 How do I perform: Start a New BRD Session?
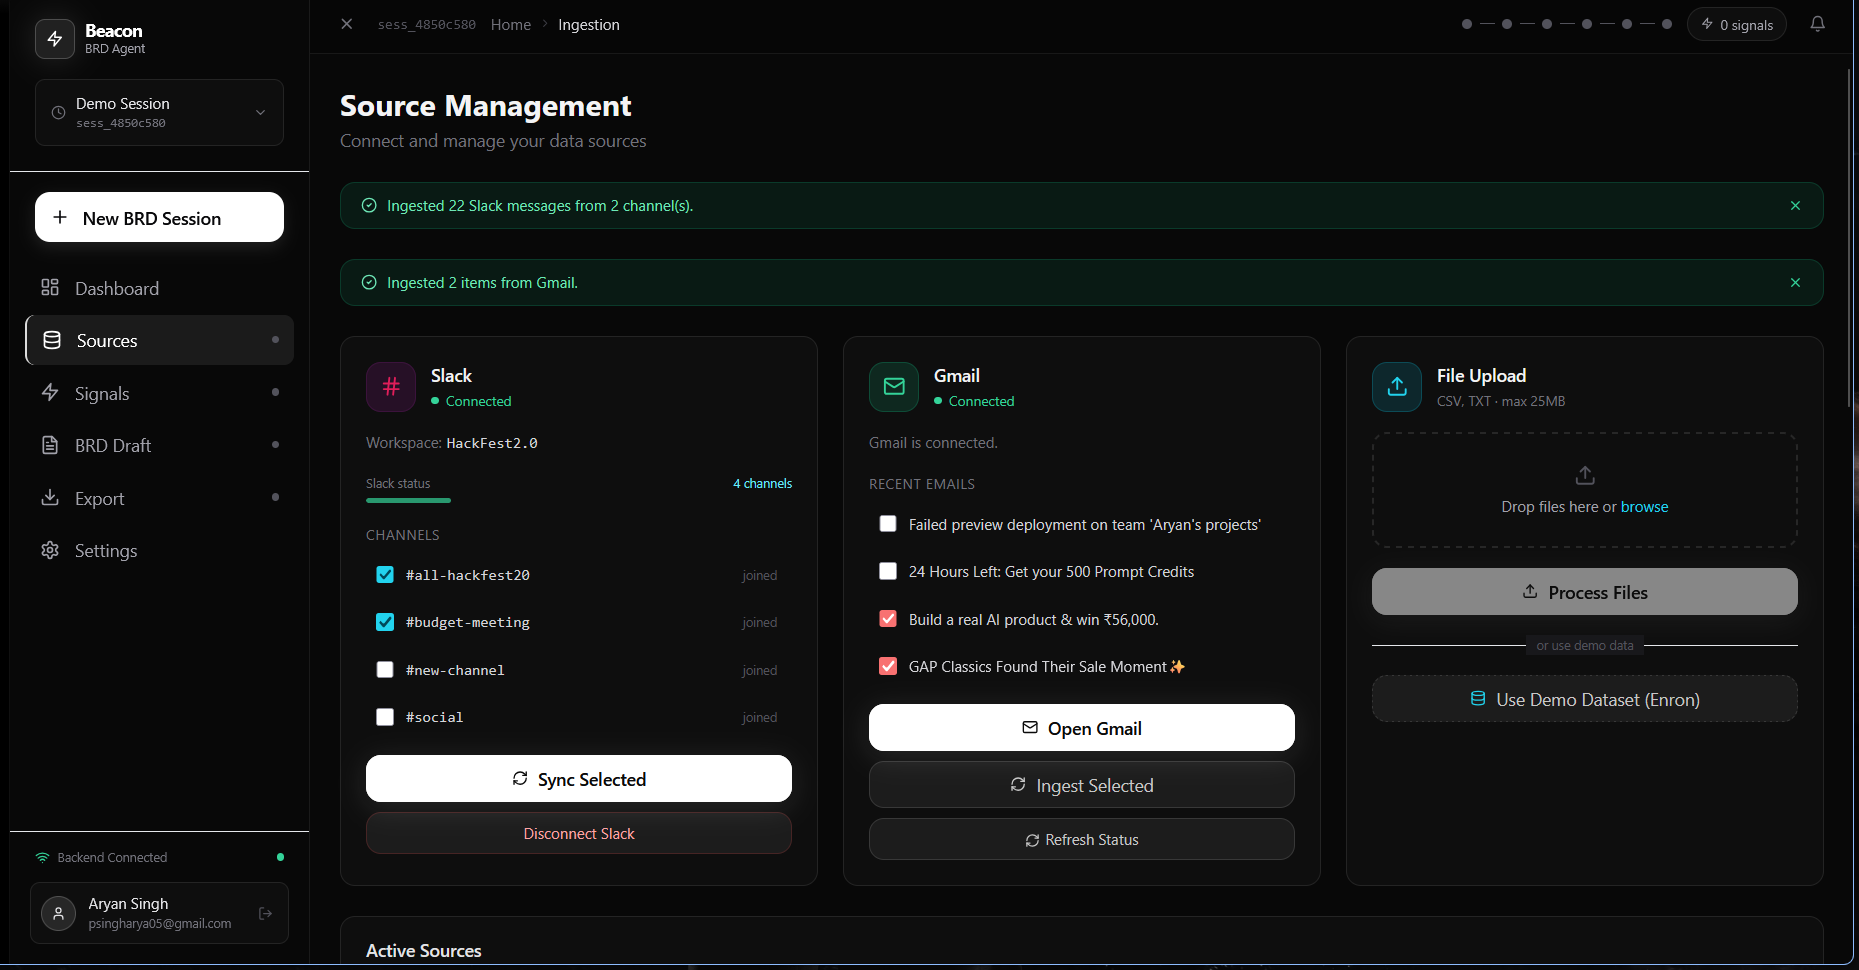pyautogui.click(x=159, y=217)
